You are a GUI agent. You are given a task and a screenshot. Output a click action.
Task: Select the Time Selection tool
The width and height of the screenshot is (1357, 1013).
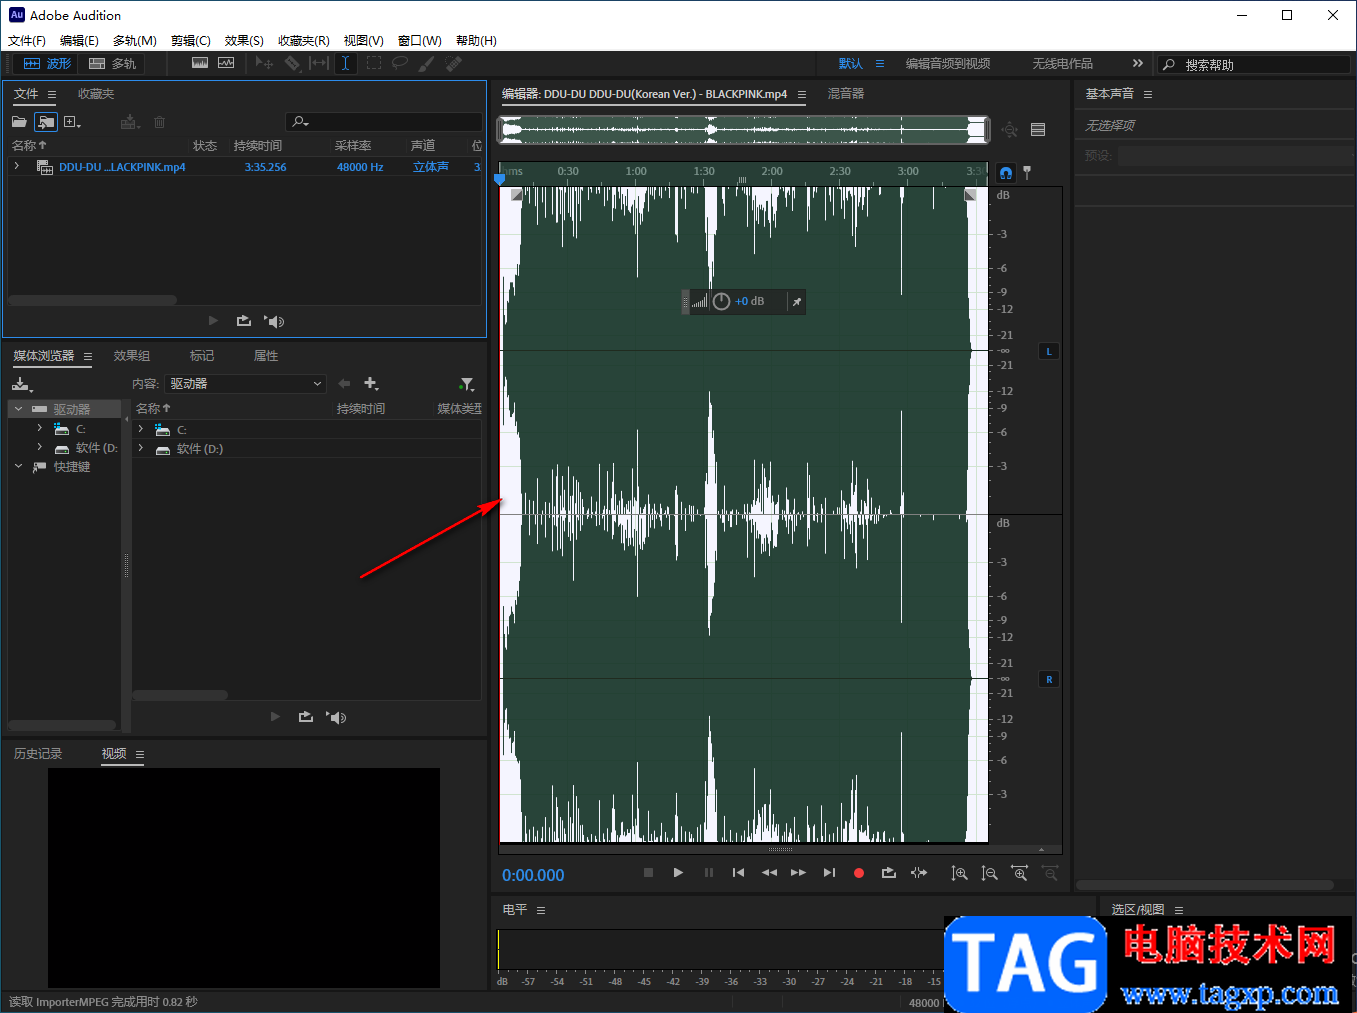tap(345, 63)
